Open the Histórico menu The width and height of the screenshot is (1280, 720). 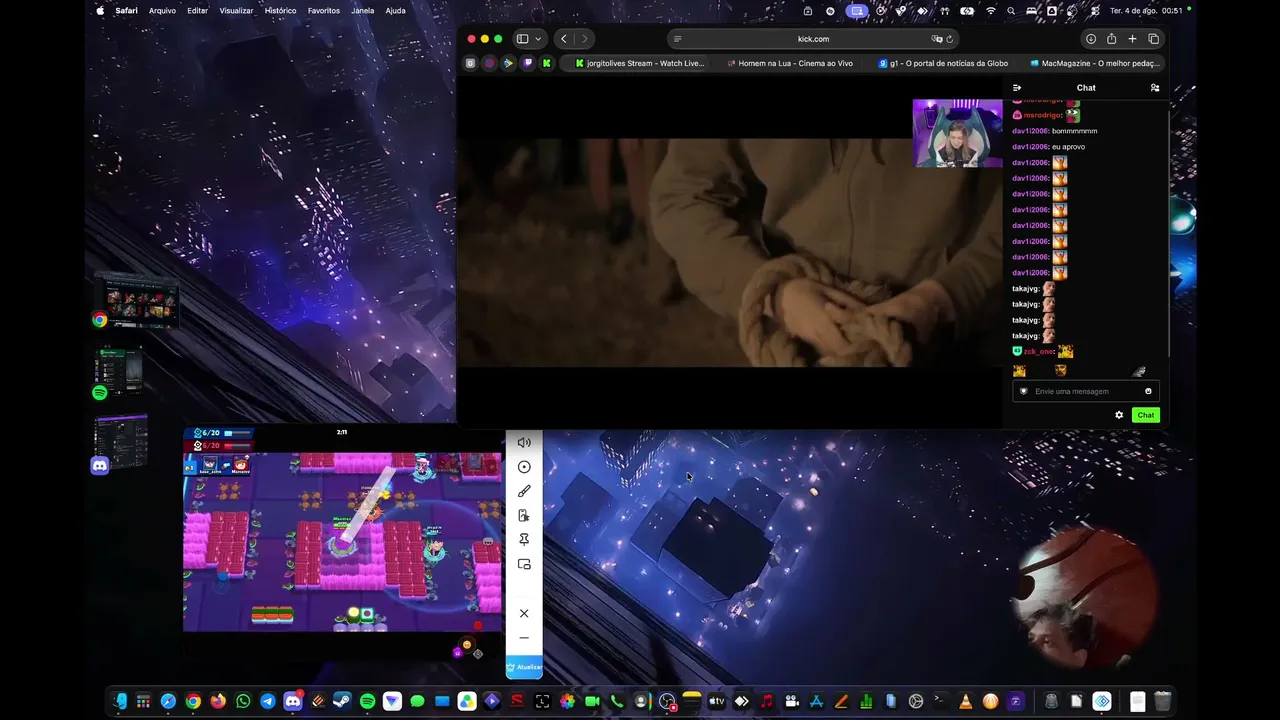point(281,11)
